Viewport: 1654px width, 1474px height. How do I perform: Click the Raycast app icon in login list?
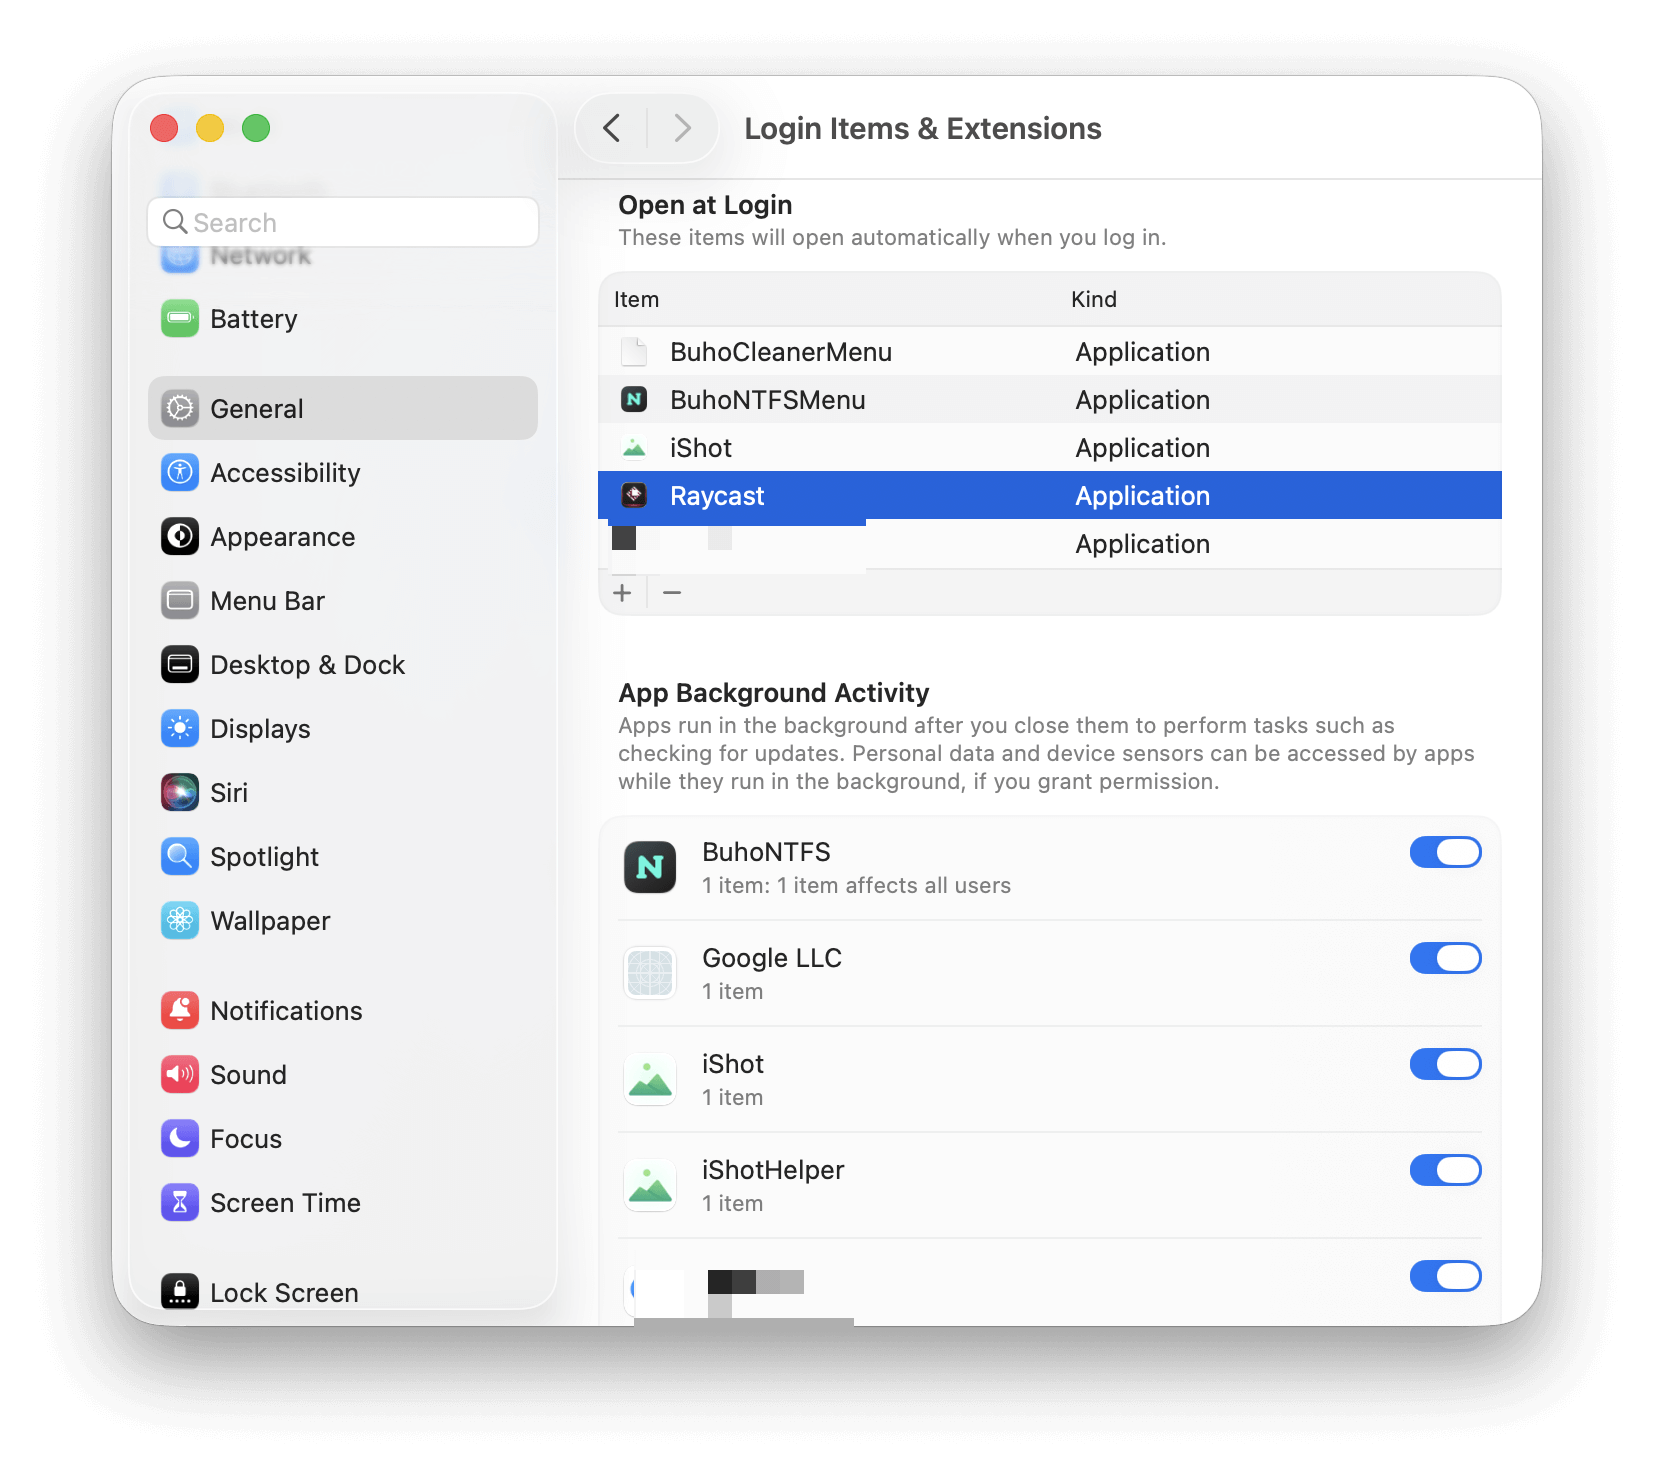tap(634, 496)
